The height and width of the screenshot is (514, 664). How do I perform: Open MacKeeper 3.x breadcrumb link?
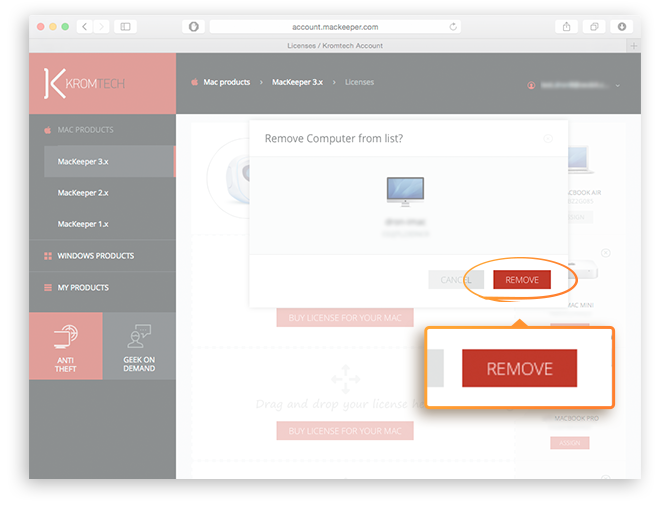click(297, 82)
